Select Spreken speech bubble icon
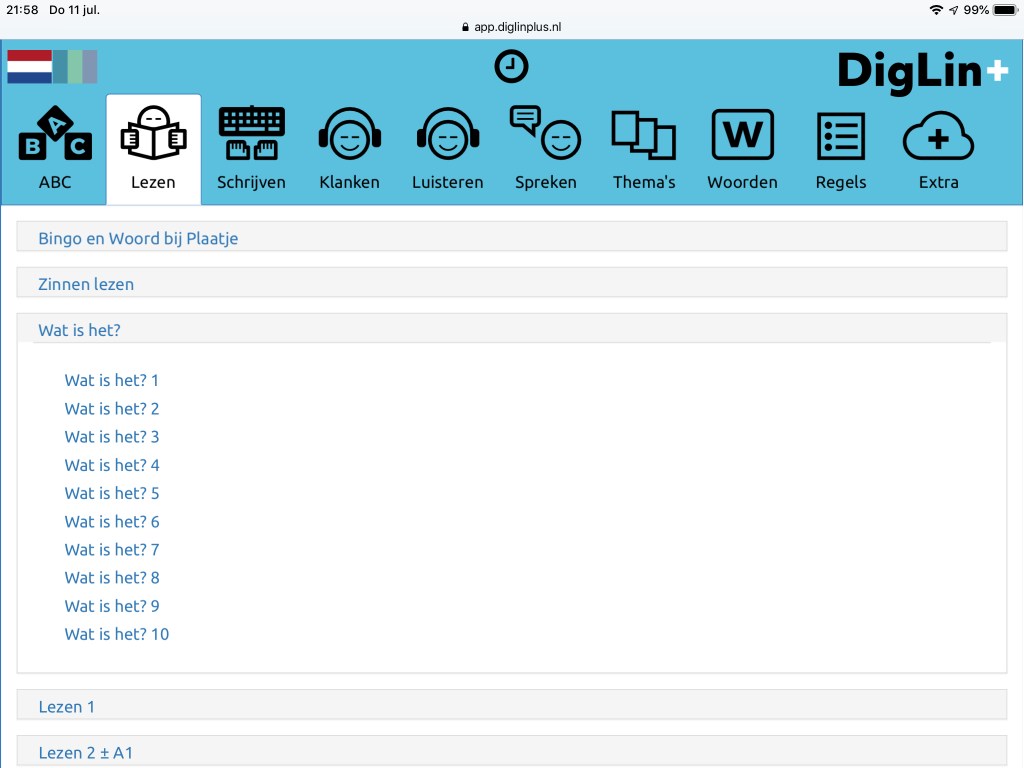The image size is (1024, 768). tap(545, 148)
